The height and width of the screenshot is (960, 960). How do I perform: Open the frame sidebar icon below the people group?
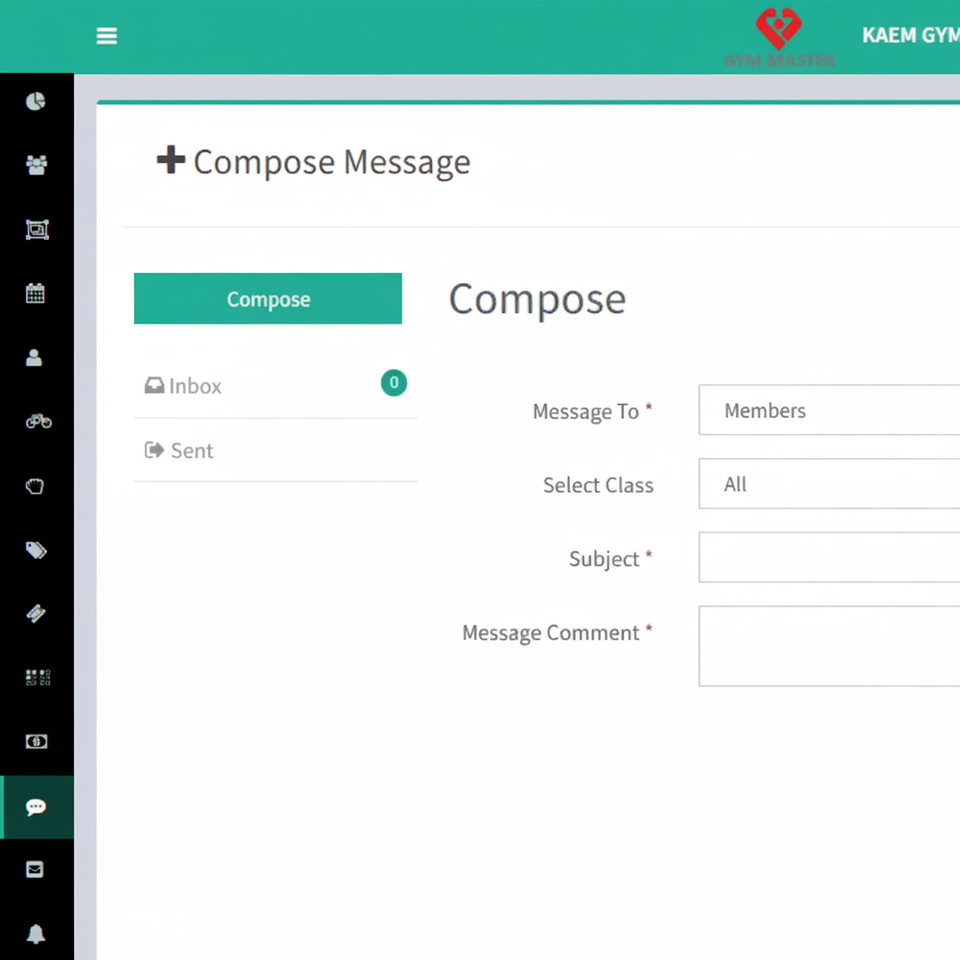point(37,230)
